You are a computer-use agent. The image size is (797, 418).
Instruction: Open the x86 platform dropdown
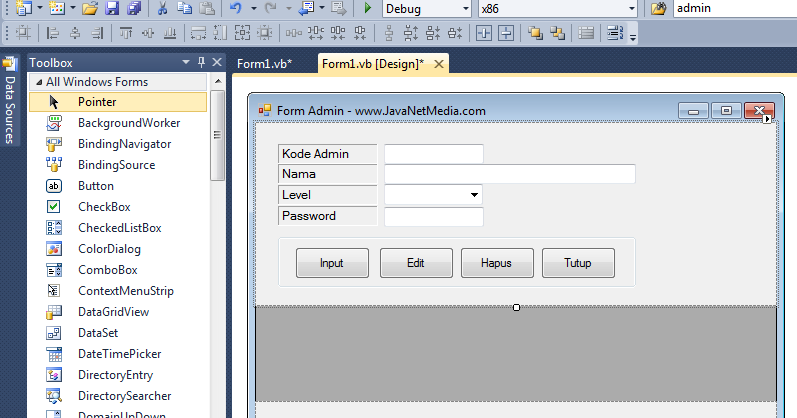coord(632,9)
